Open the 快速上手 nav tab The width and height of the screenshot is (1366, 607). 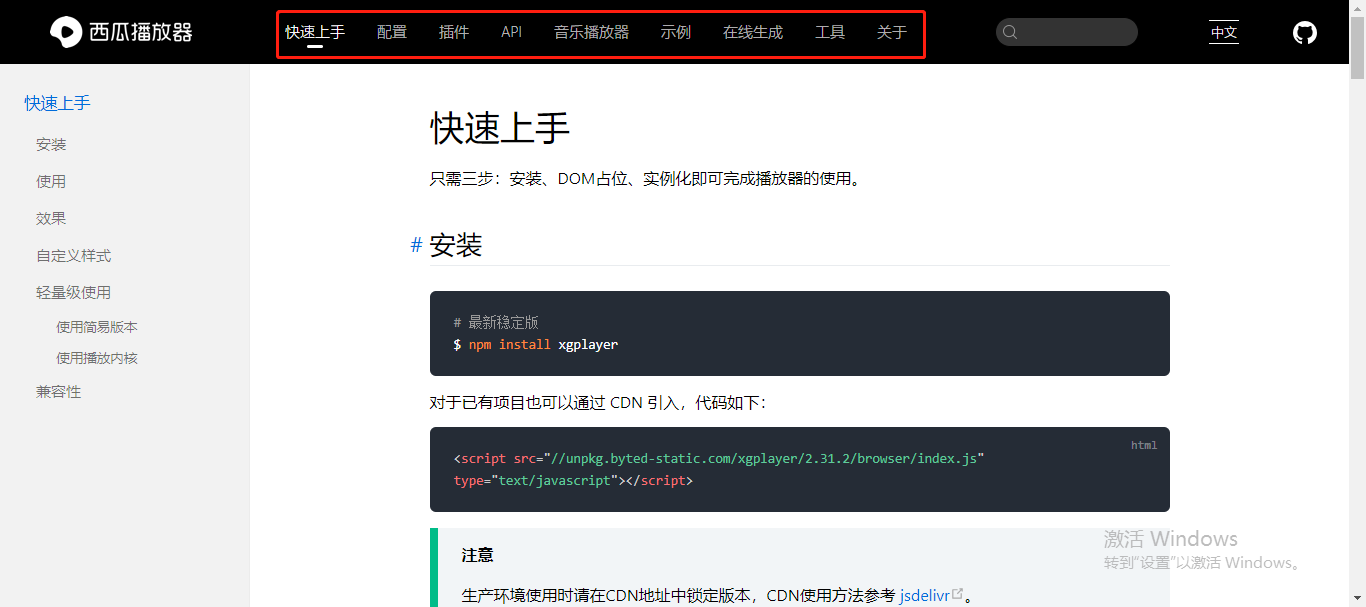click(315, 32)
